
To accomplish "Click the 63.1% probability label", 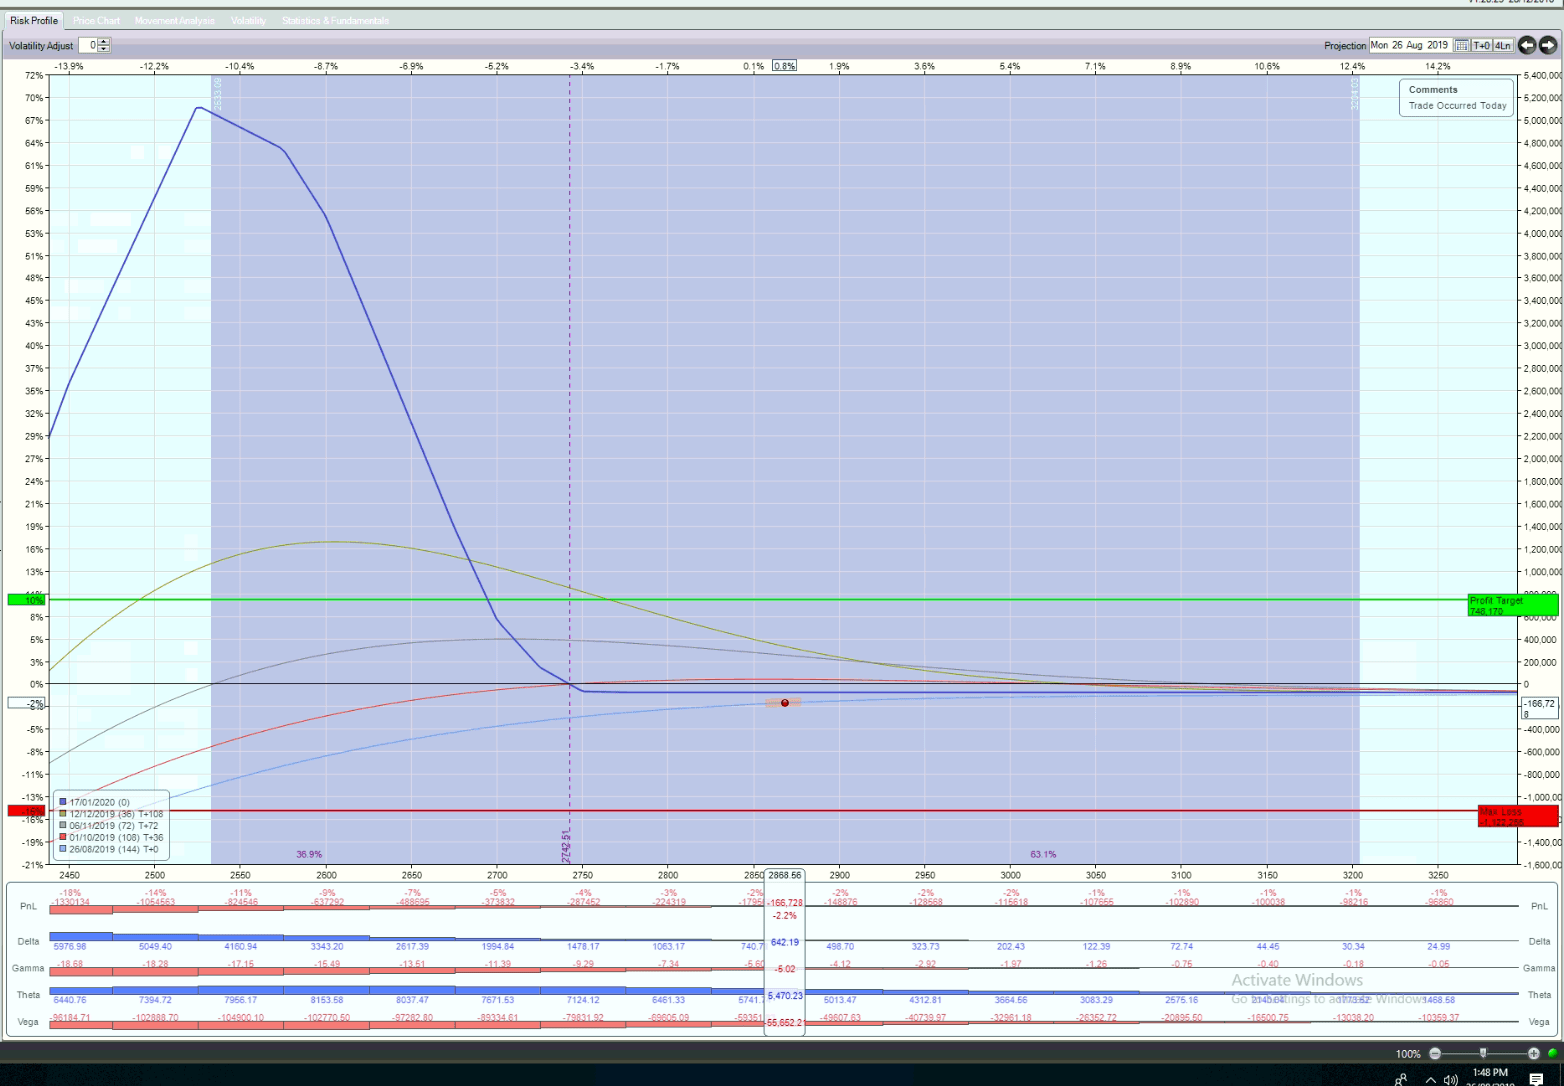I will 1043,854.
